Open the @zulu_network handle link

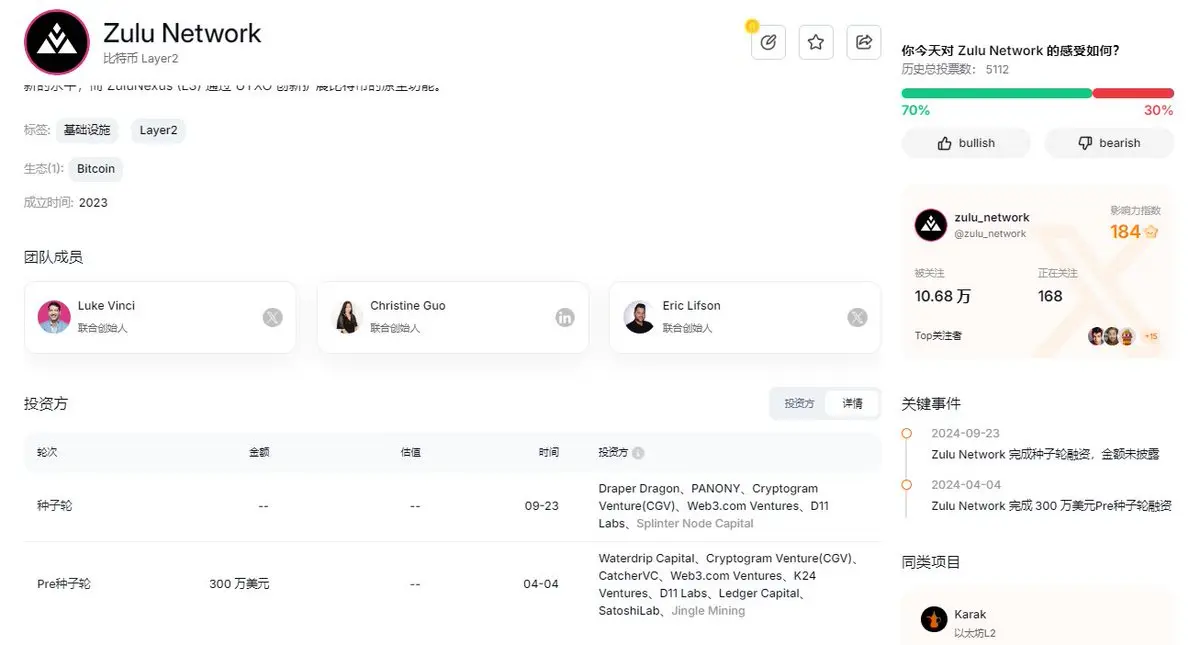pyautogui.click(x=990, y=234)
